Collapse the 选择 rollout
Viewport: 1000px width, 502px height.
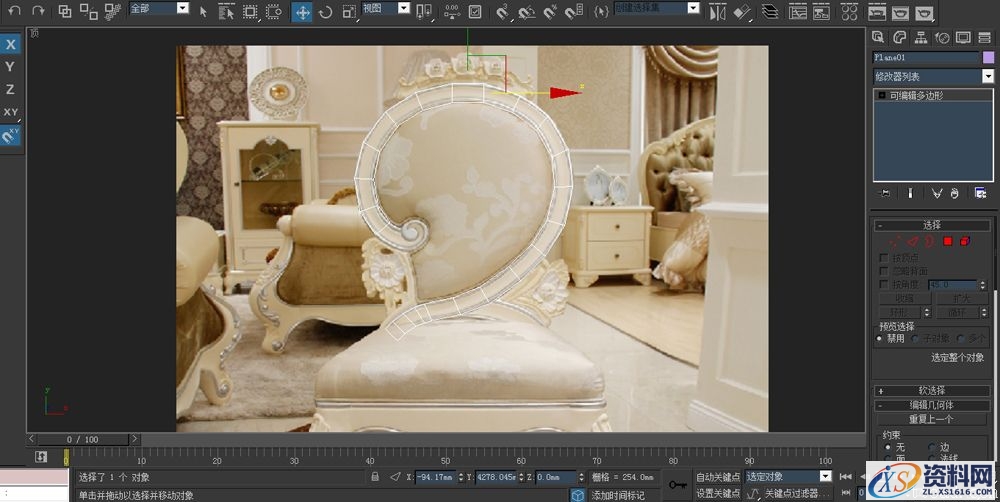[x=932, y=225]
